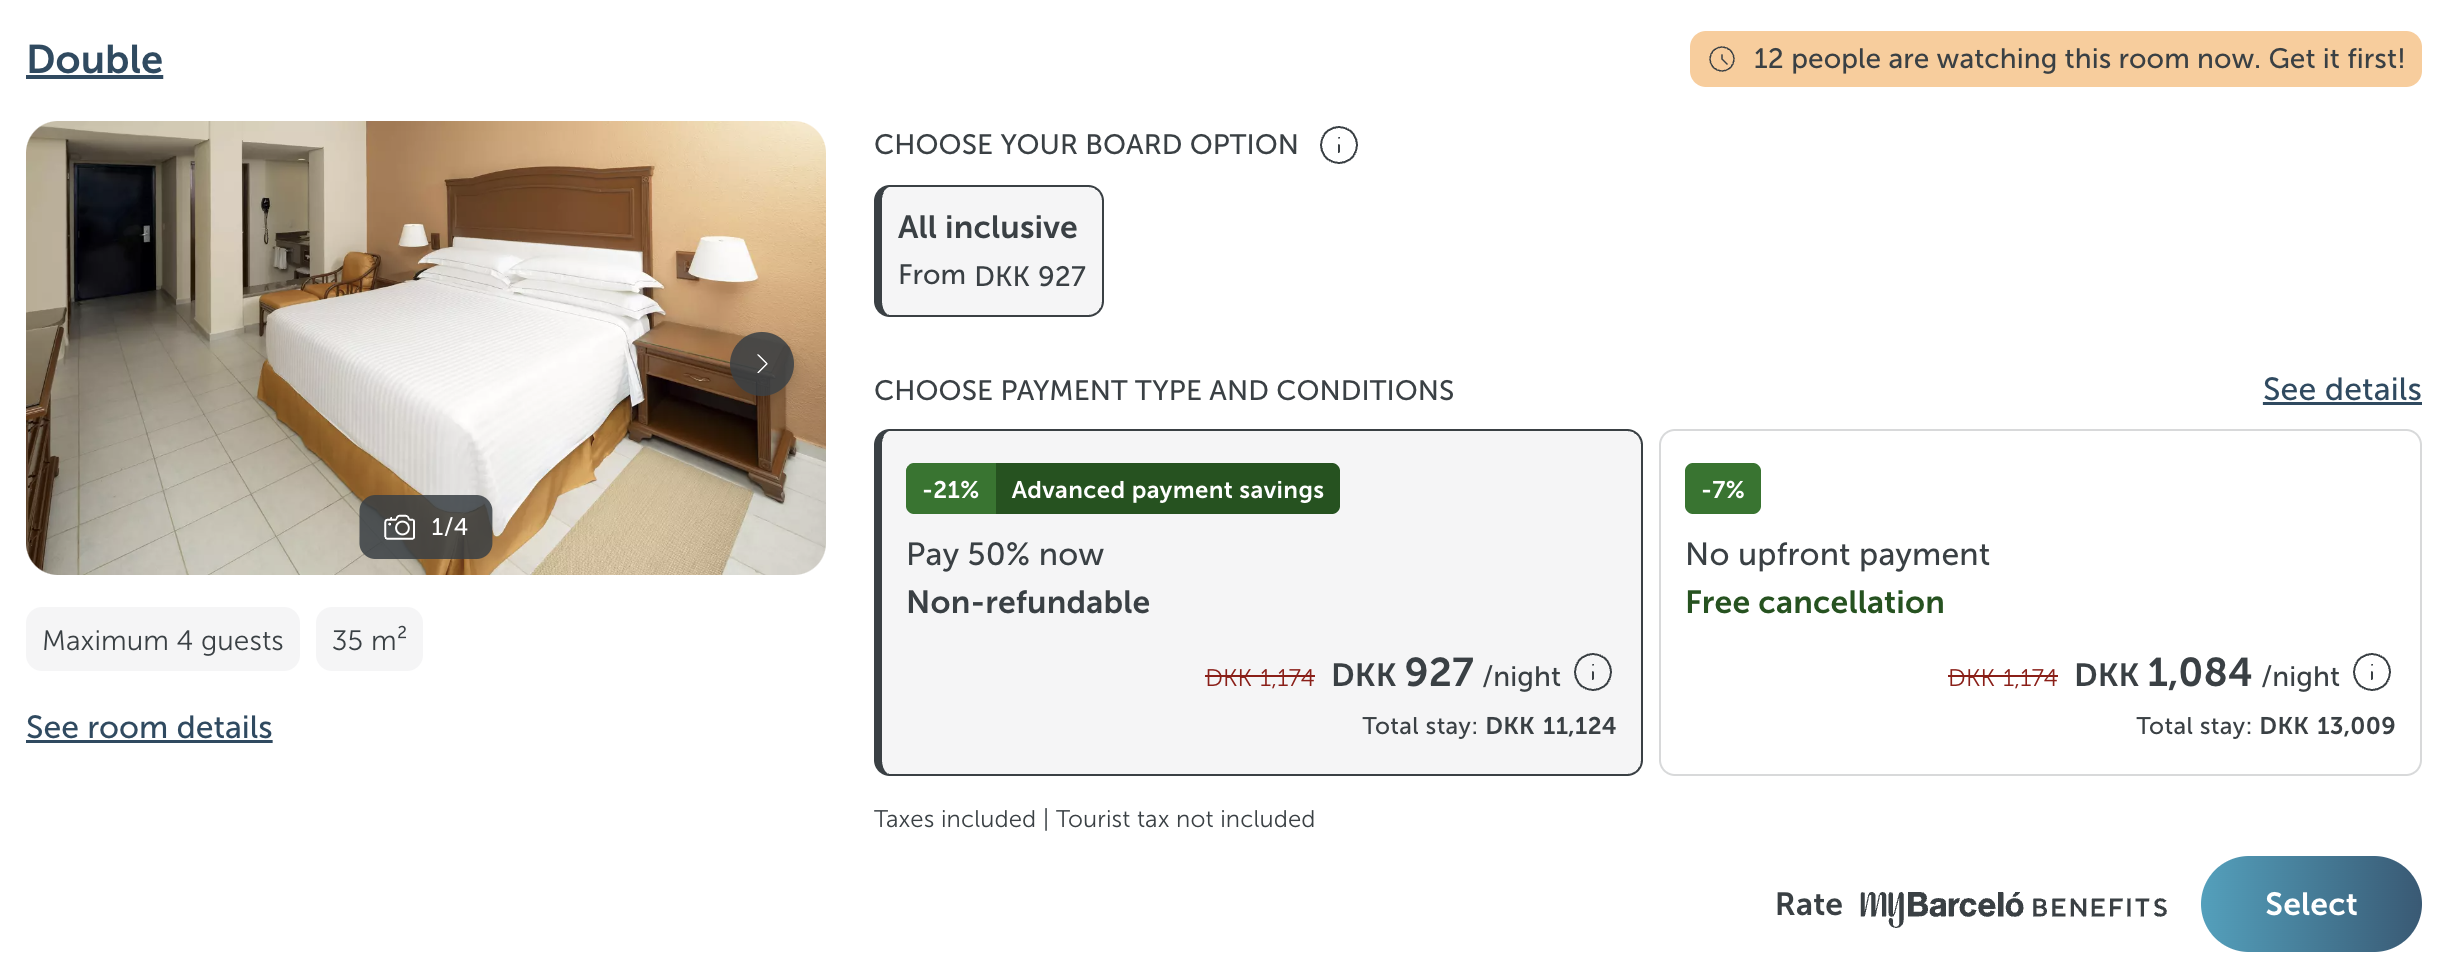Open the Double room title link

[x=95, y=60]
